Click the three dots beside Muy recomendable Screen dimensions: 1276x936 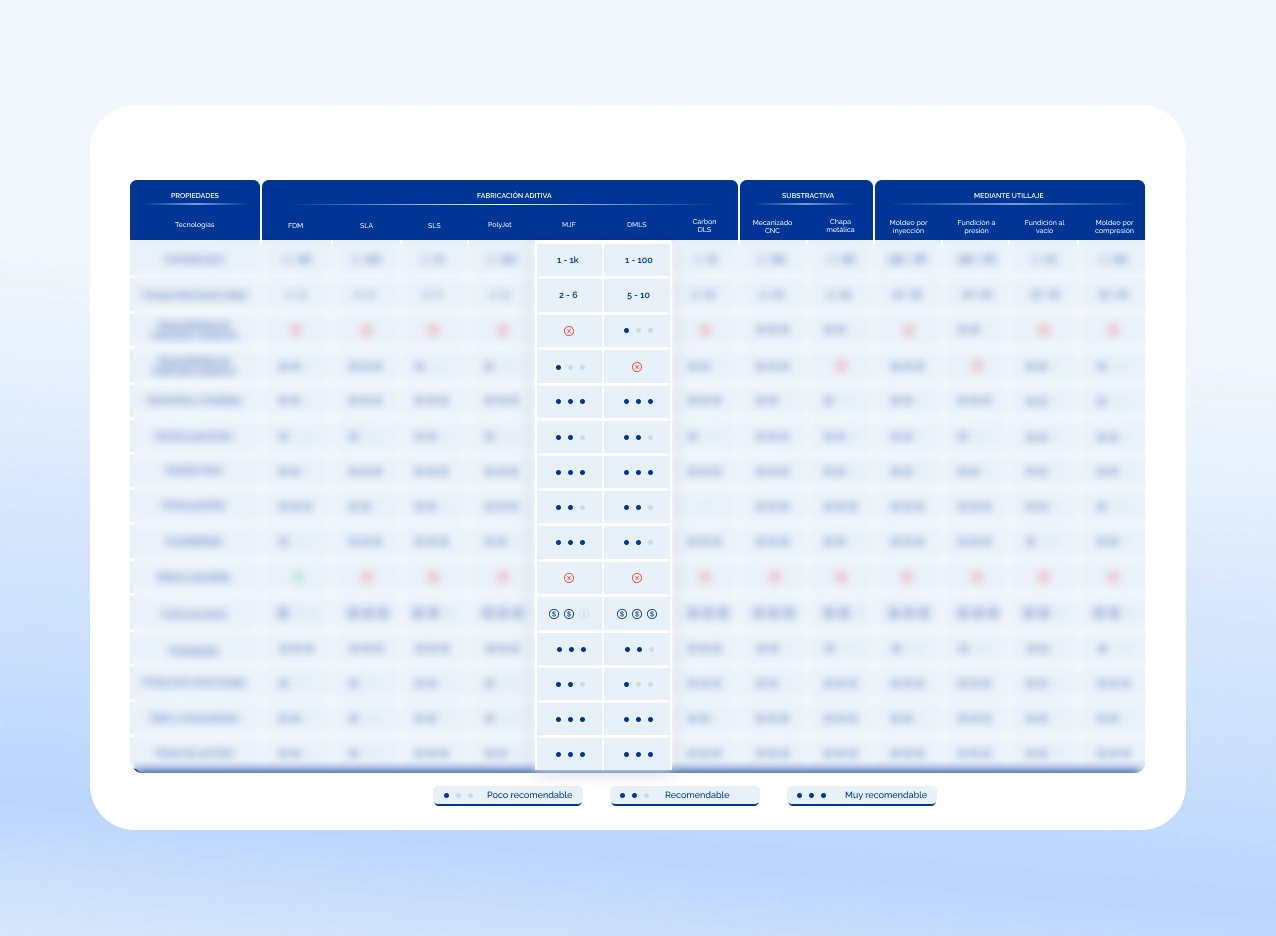click(811, 796)
